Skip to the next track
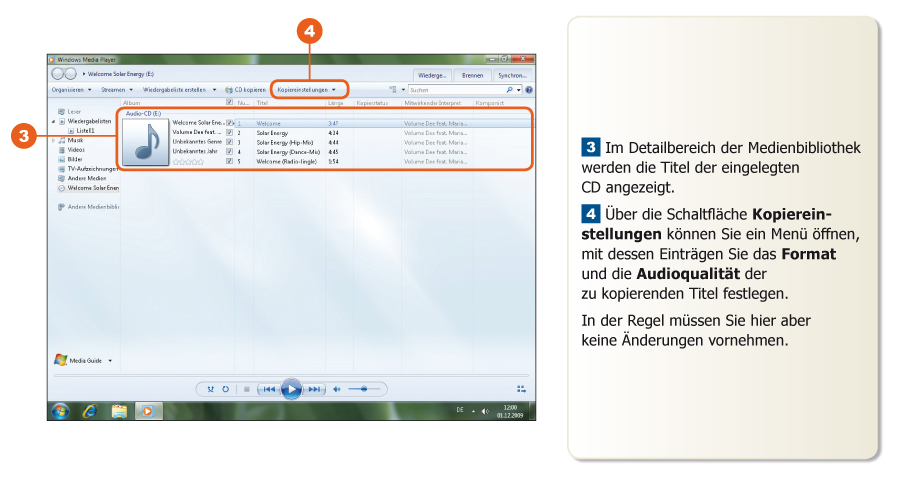 pyautogui.click(x=314, y=388)
